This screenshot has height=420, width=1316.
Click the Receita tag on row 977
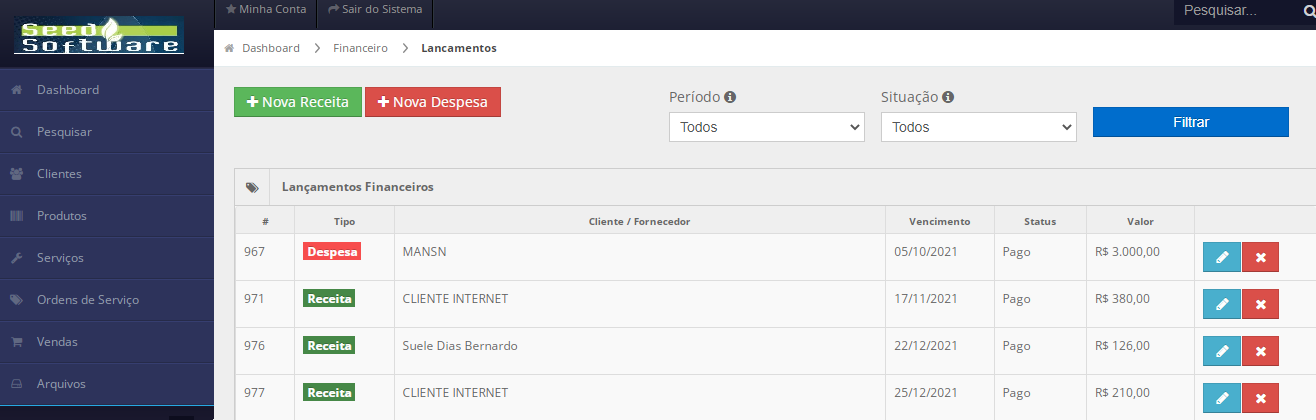329,393
